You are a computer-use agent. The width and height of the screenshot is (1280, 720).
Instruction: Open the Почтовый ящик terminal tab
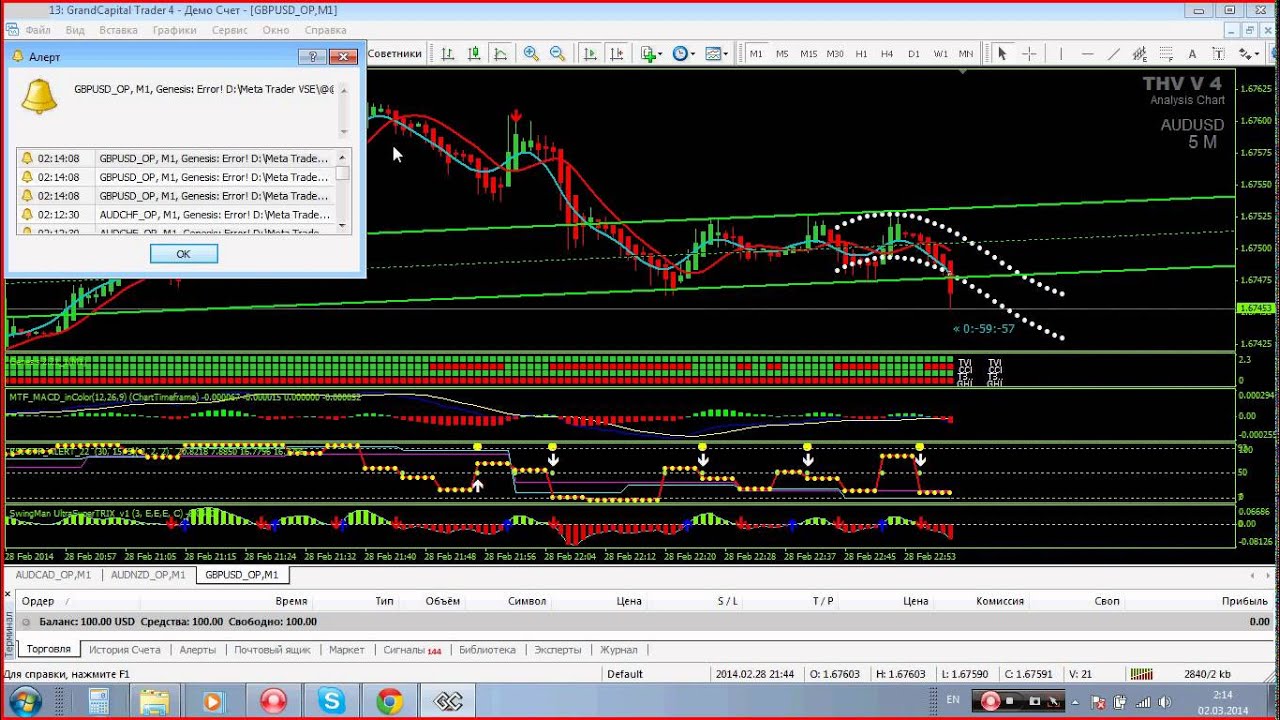point(272,650)
